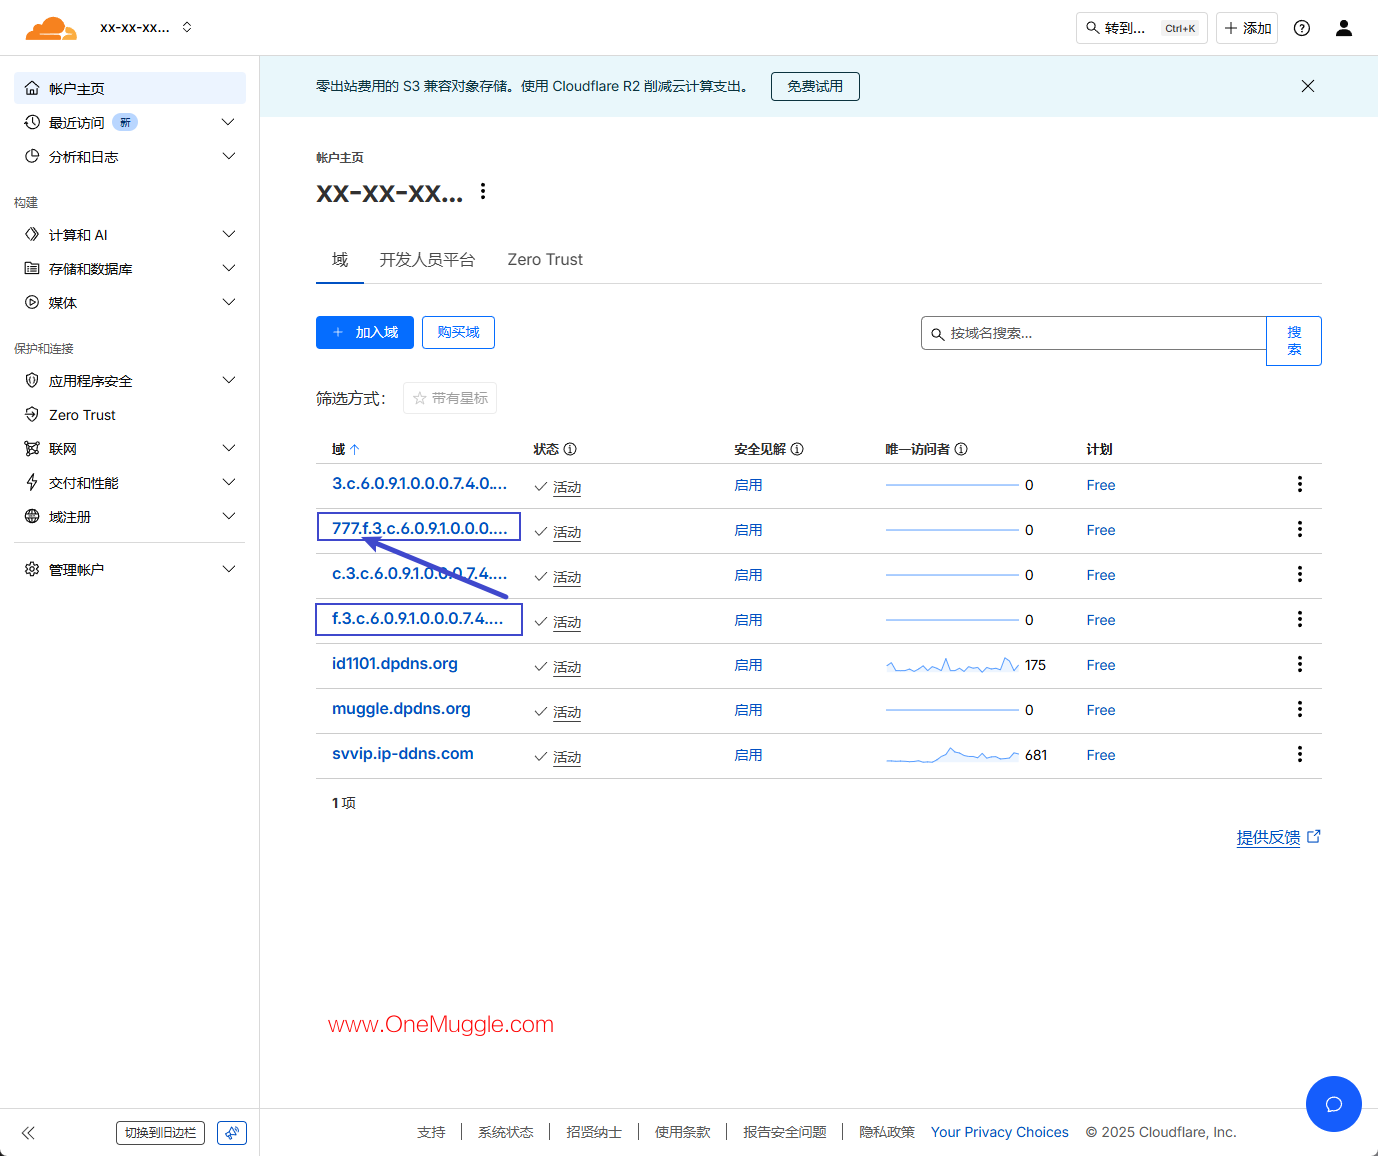Click the info icon next to 安全见解
Image resolution: width=1378 pixels, height=1156 pixels.
tap(797, 449)
